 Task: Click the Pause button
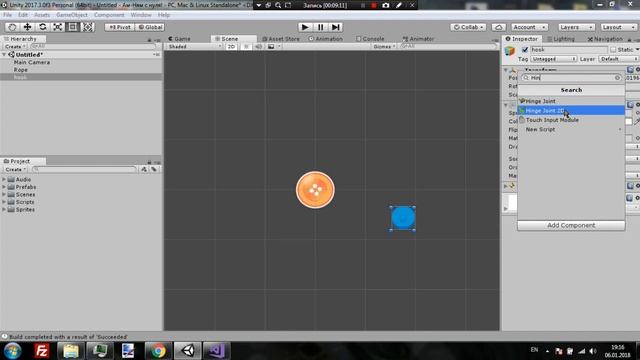(320, 27)
